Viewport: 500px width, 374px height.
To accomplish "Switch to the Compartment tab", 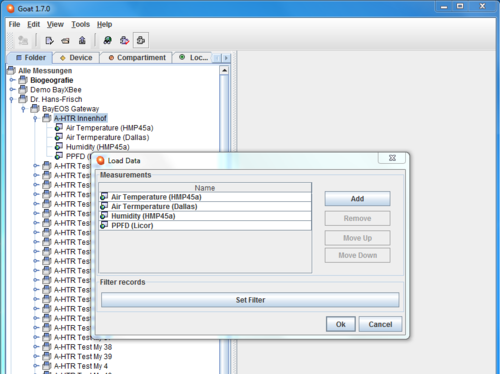I will pos(137,58).
